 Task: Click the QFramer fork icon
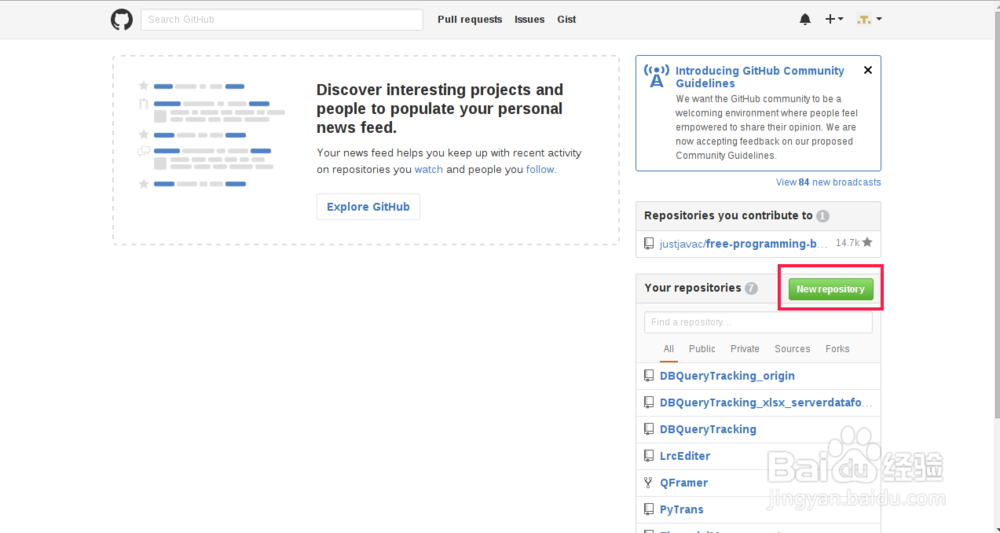tap(649, 482)
